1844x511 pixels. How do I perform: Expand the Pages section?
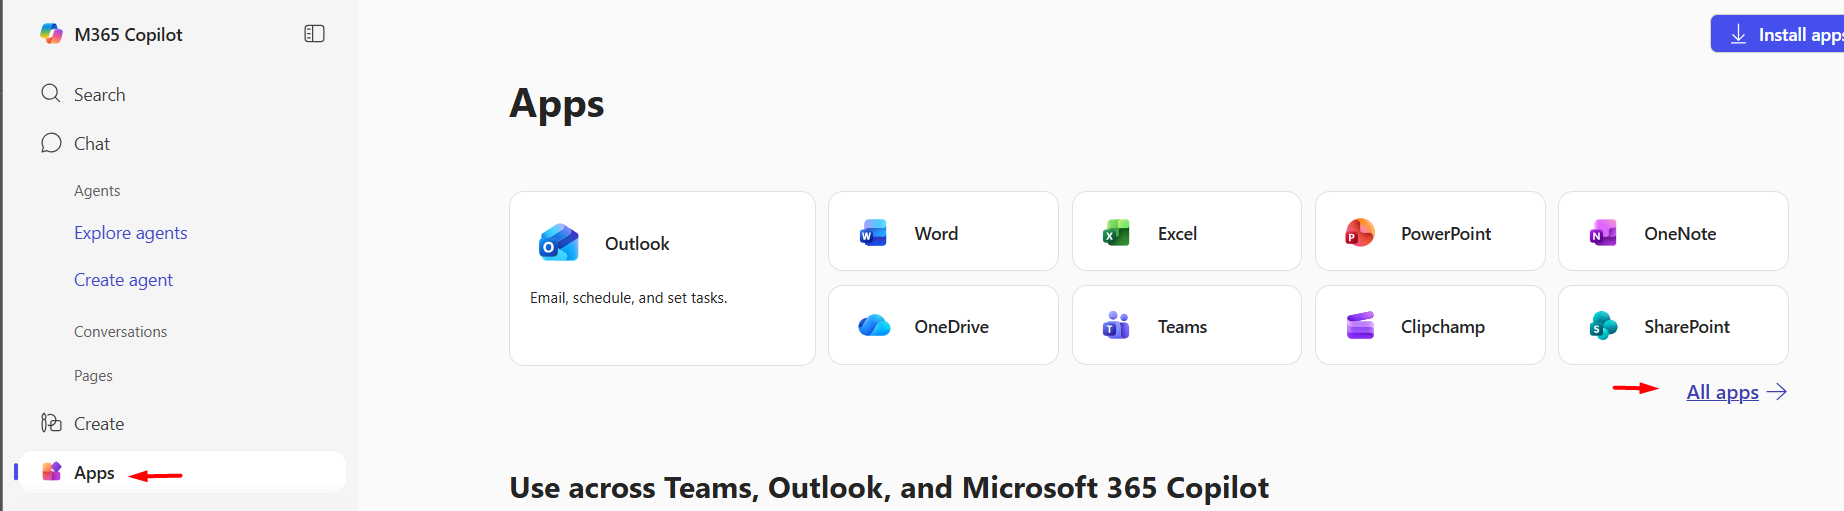pos(93,376)
